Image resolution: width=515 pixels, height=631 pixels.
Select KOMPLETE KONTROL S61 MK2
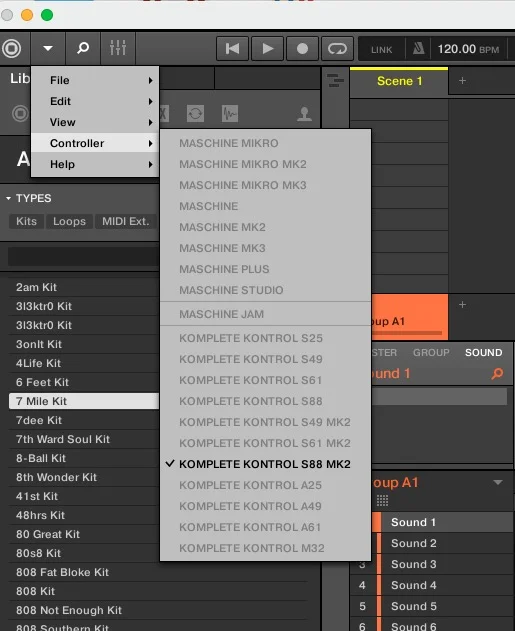[266, 443]
